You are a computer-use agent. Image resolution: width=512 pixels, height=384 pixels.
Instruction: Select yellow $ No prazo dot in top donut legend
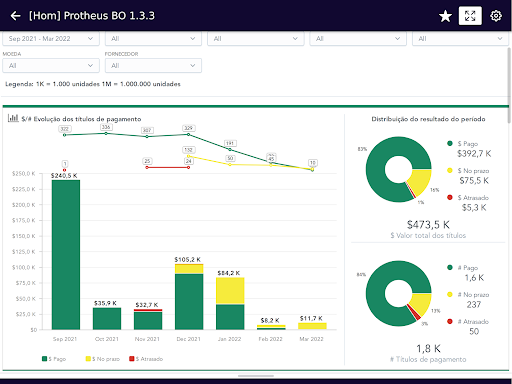450,170
